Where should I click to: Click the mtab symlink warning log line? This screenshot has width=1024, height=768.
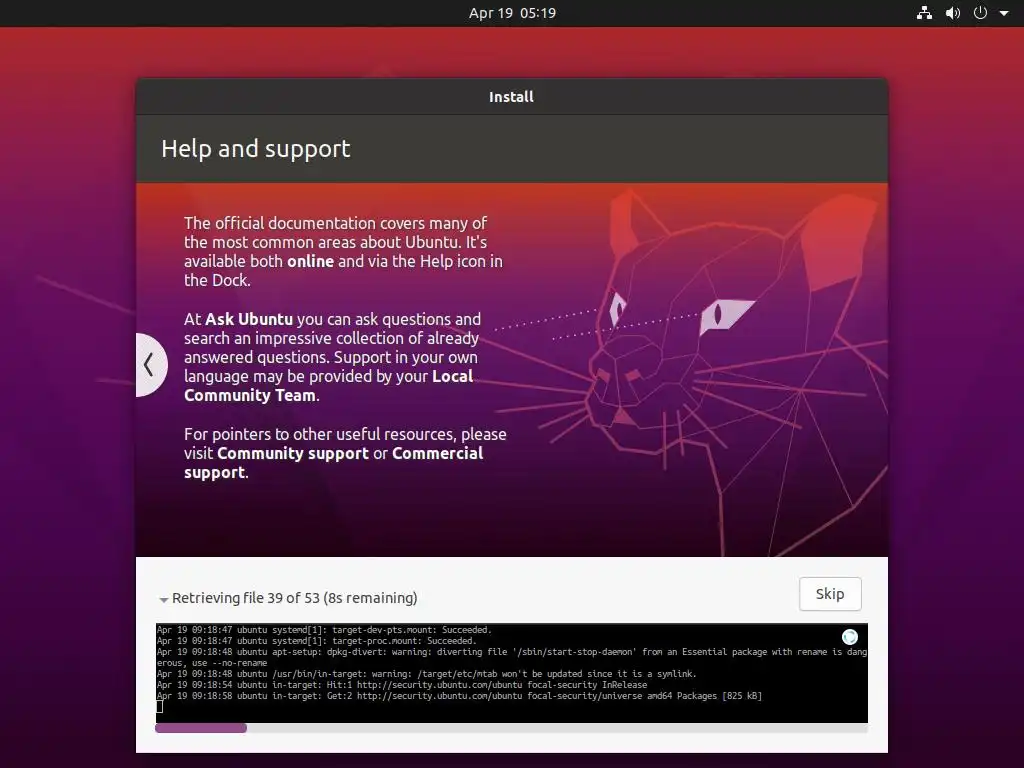coord(426,674)
